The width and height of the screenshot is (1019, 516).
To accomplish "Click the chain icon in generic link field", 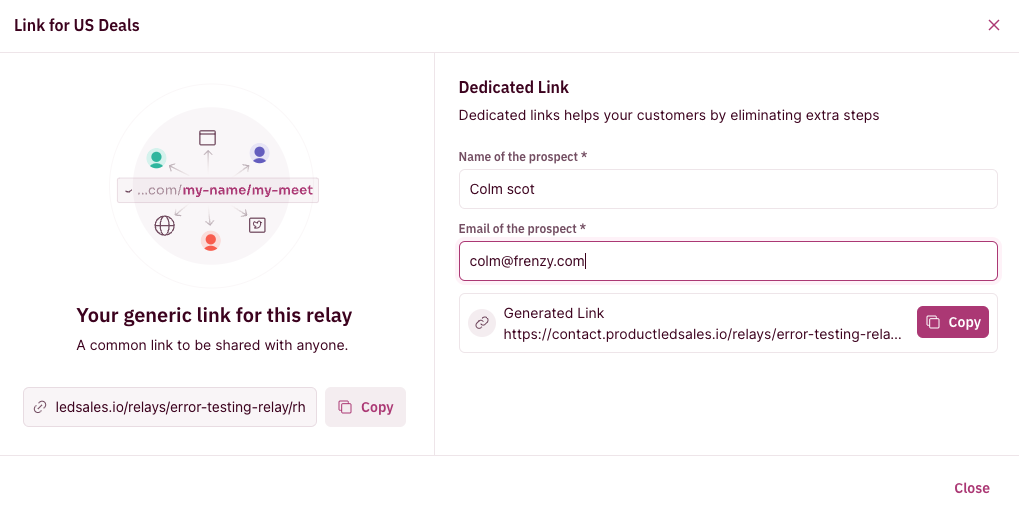I will pos(40,407).
